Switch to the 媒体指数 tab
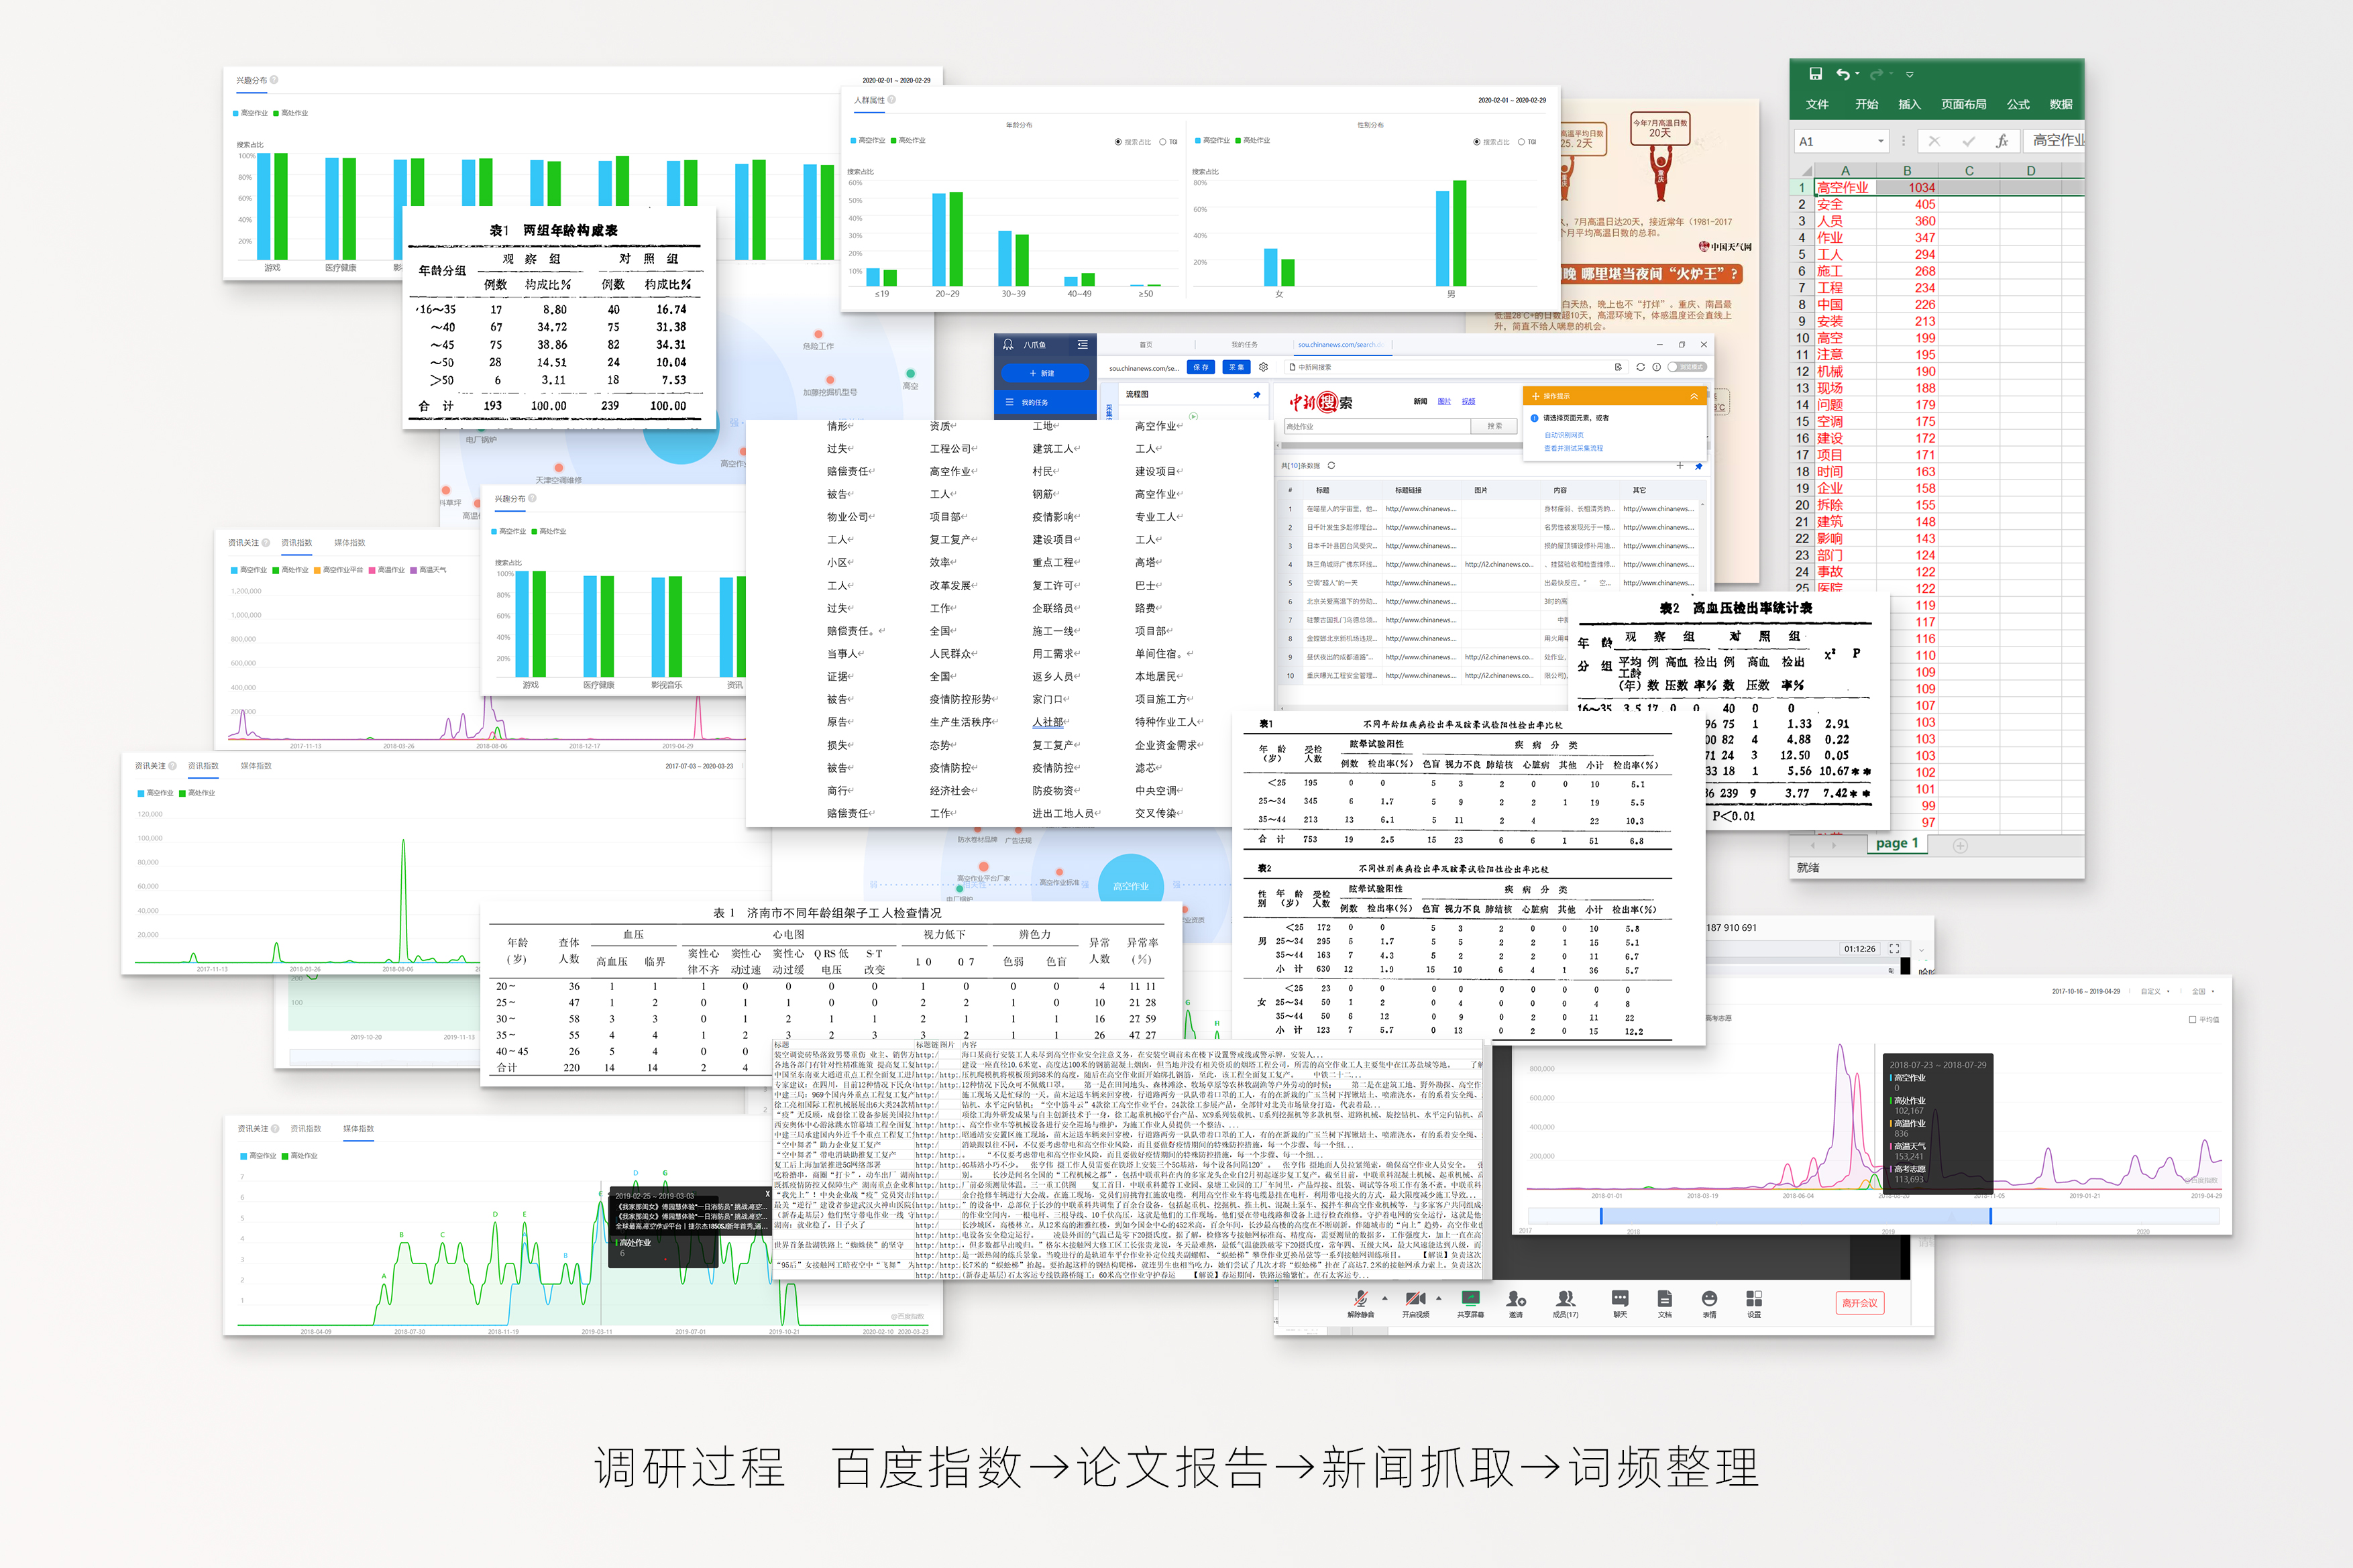Viewport: 2353px width, 1568px height. point(349,543)
